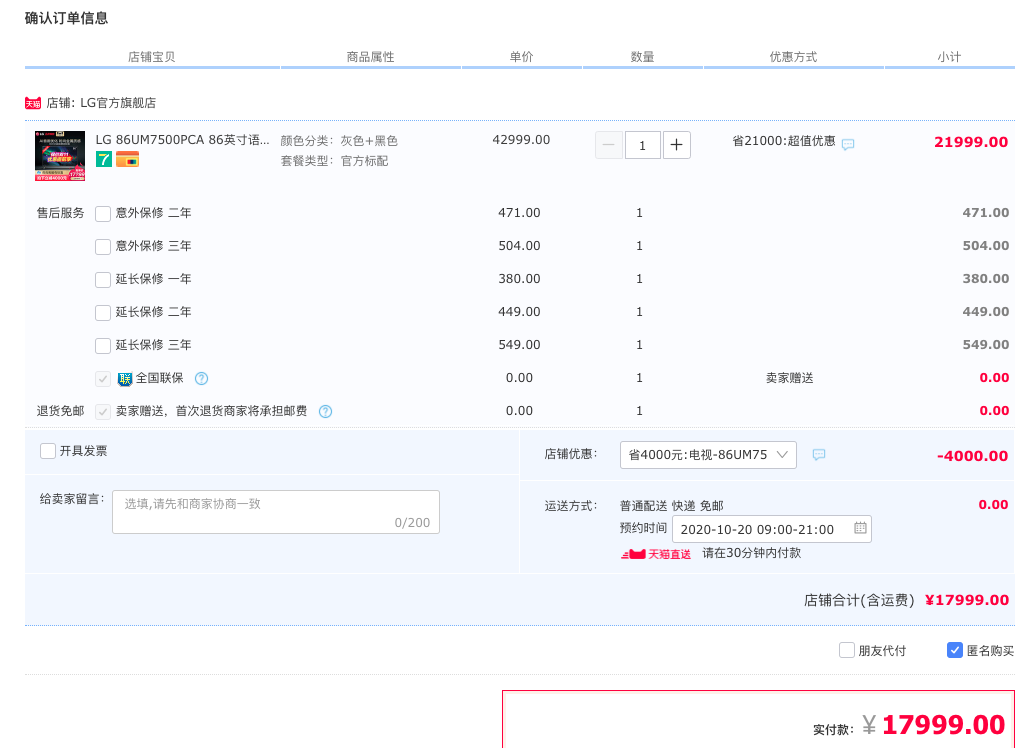
Task: Check 延长保修 二年 option
Action: point(103,313)
